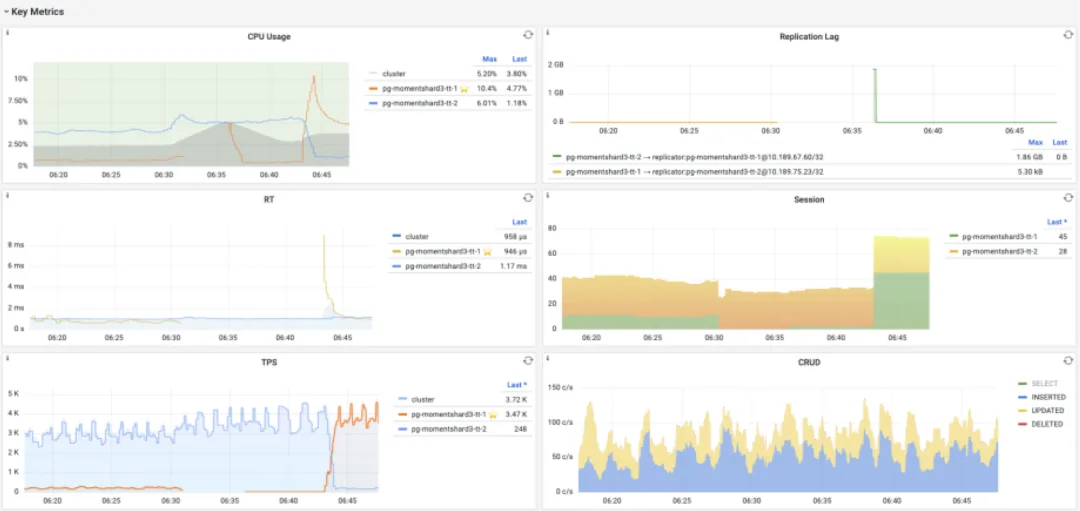Screen dimensions: 1080x511
Task: Open the Session panel title menu
Action: pyautogui.click(x=809, y=200)
